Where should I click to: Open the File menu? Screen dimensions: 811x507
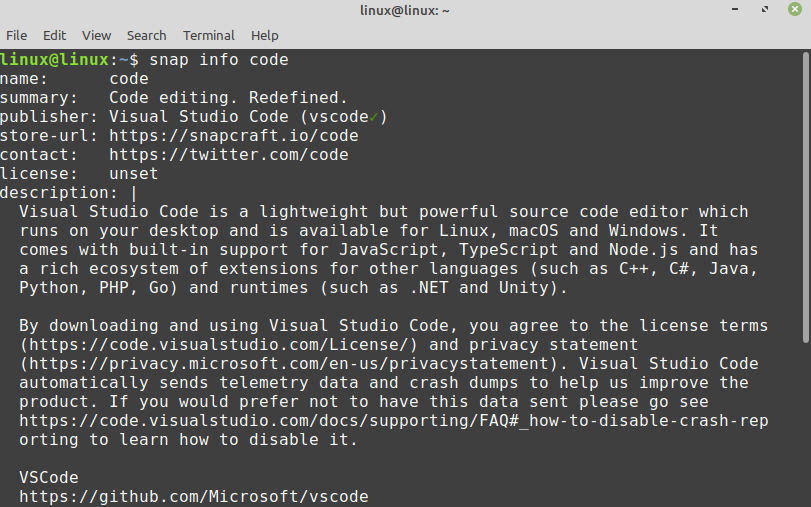click(16, 35)
